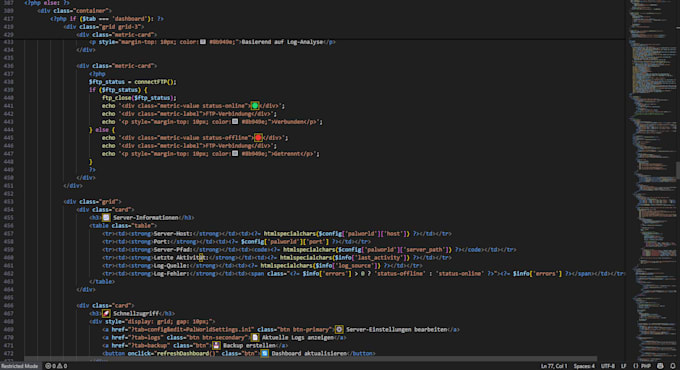This screenshot has height=370, width=680.
Task: Click the errors and warnings indicator in status bar
Action: click(56, 366)
